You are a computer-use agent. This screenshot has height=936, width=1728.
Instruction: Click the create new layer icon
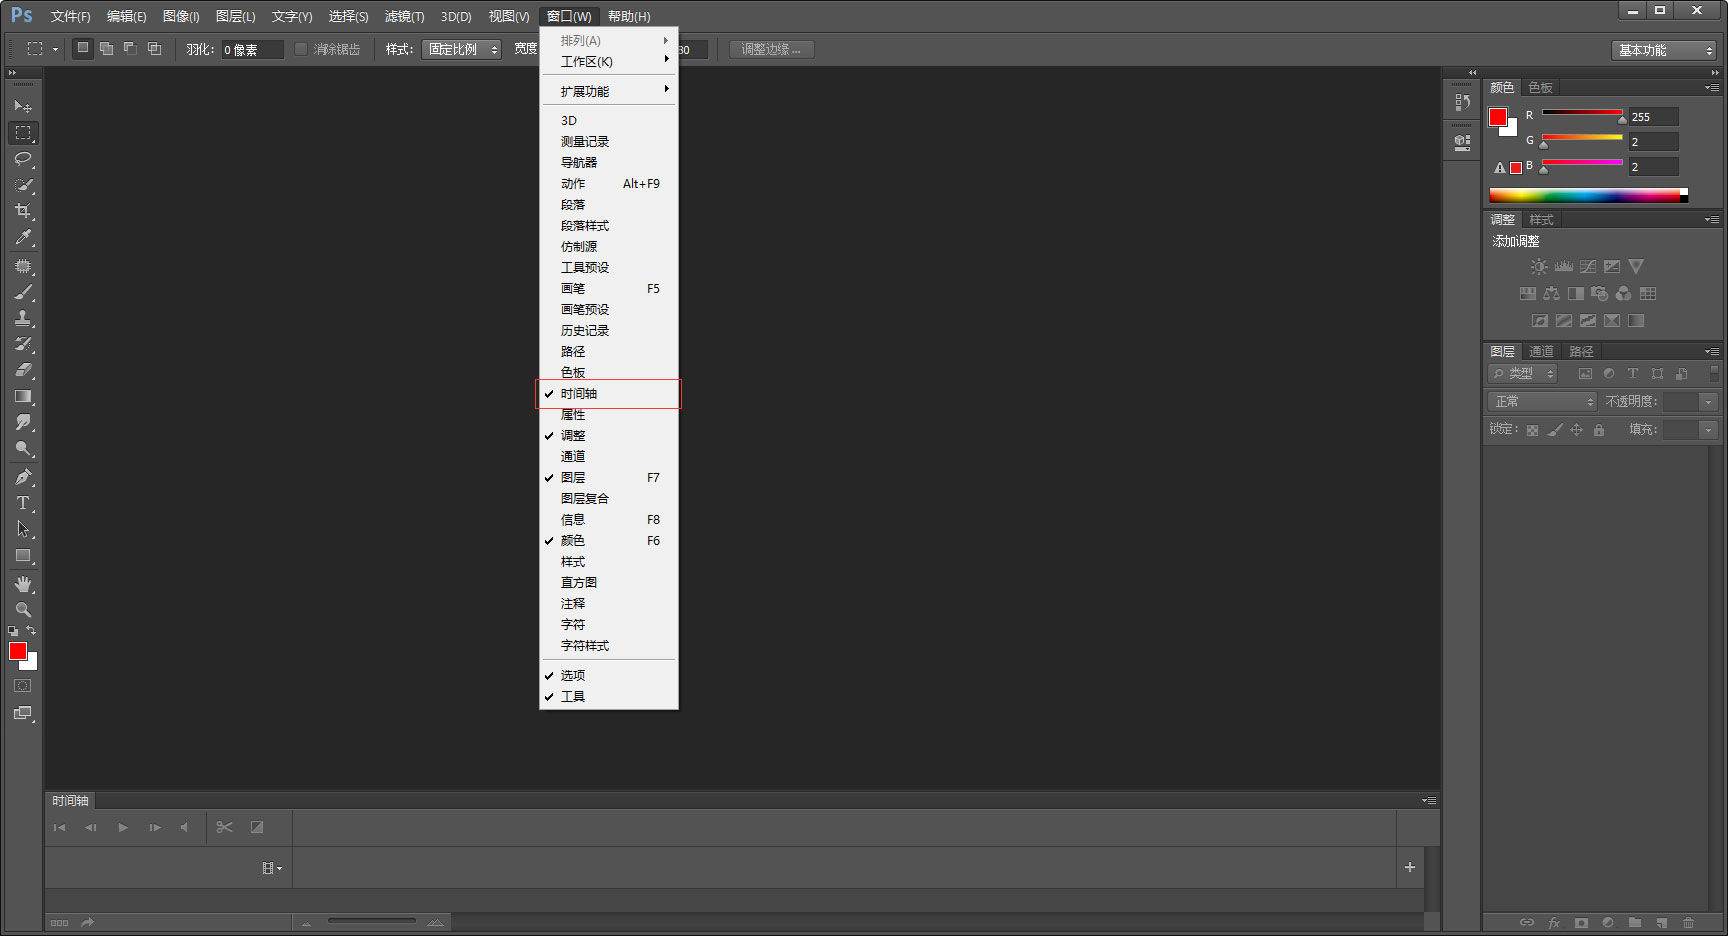coord(1661,923)
